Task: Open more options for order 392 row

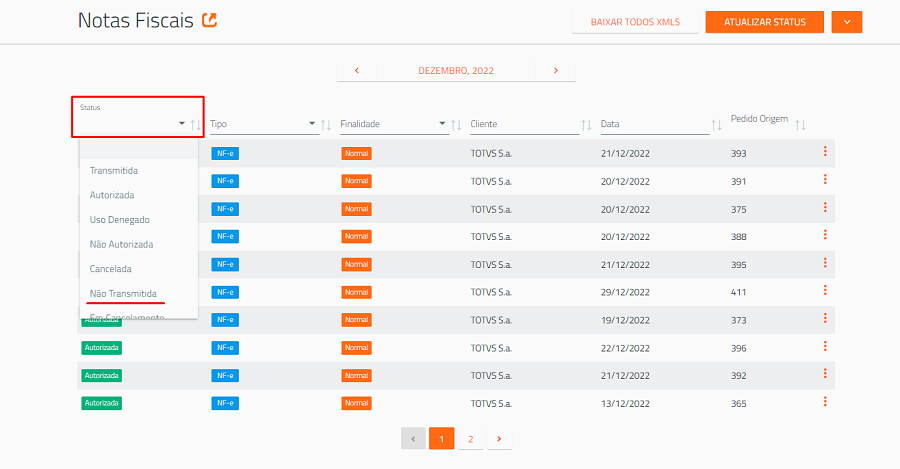Action: (825, 373)
